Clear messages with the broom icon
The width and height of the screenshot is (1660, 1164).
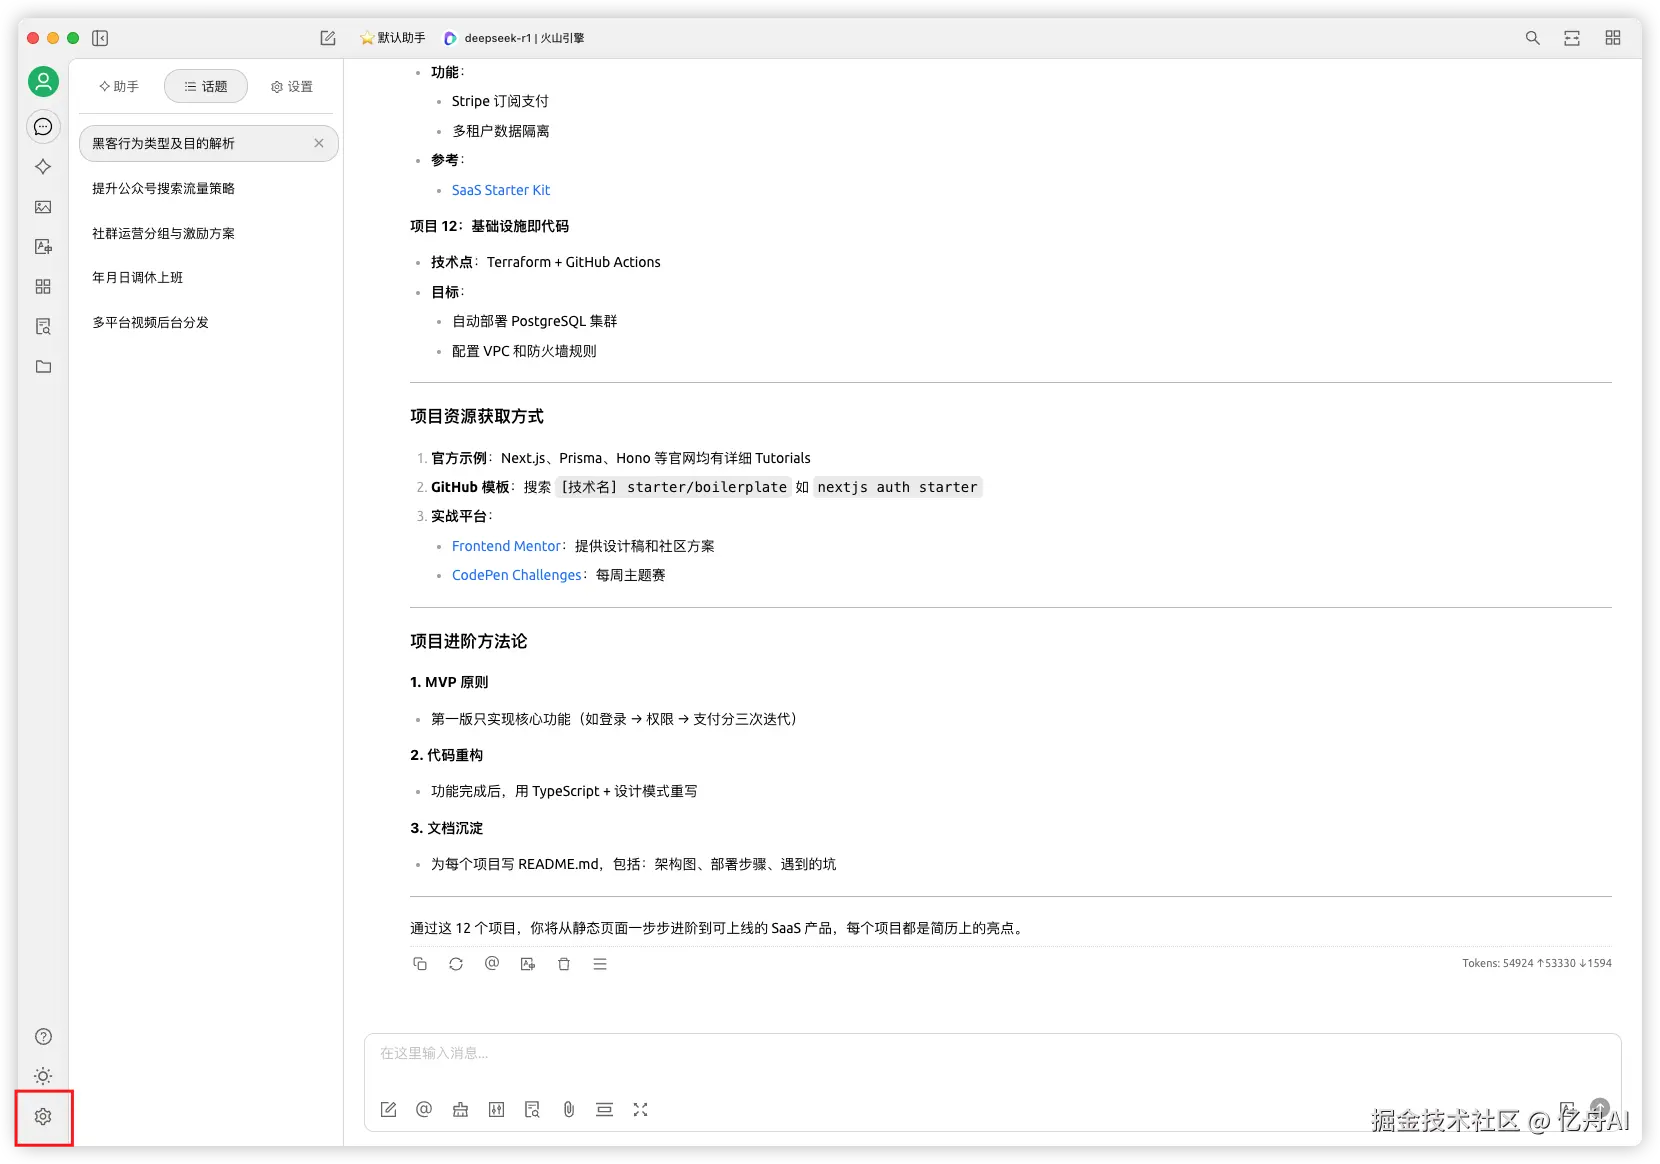click(x=460, y=1110)
